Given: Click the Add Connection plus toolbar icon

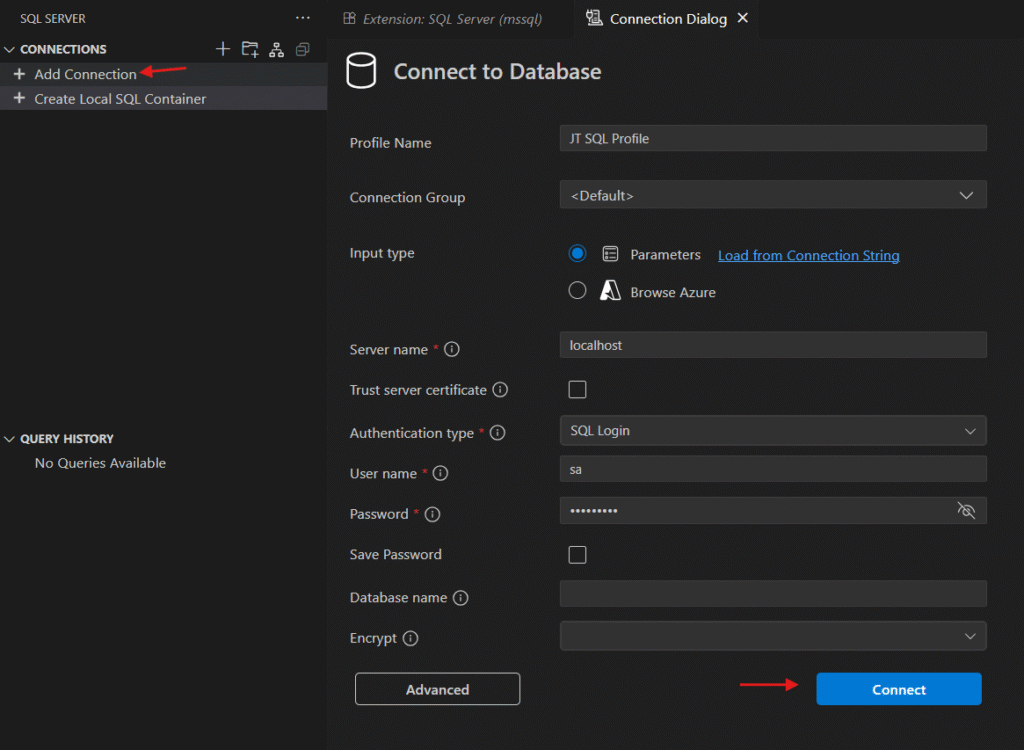Looking at the screenshot, I should pyautogui.click(x=223, y=49).
